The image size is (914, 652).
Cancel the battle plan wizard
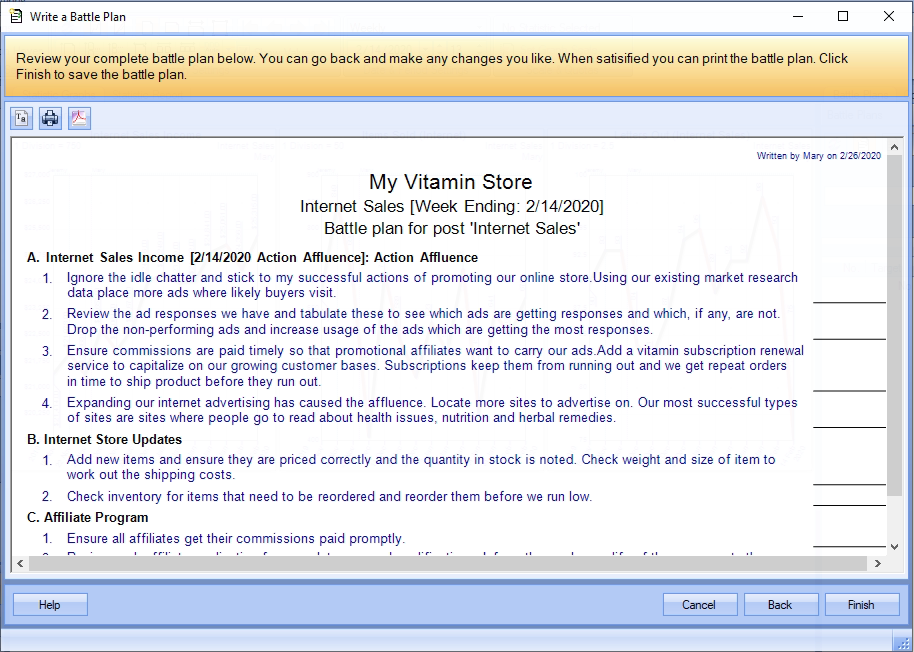(699, 605)
